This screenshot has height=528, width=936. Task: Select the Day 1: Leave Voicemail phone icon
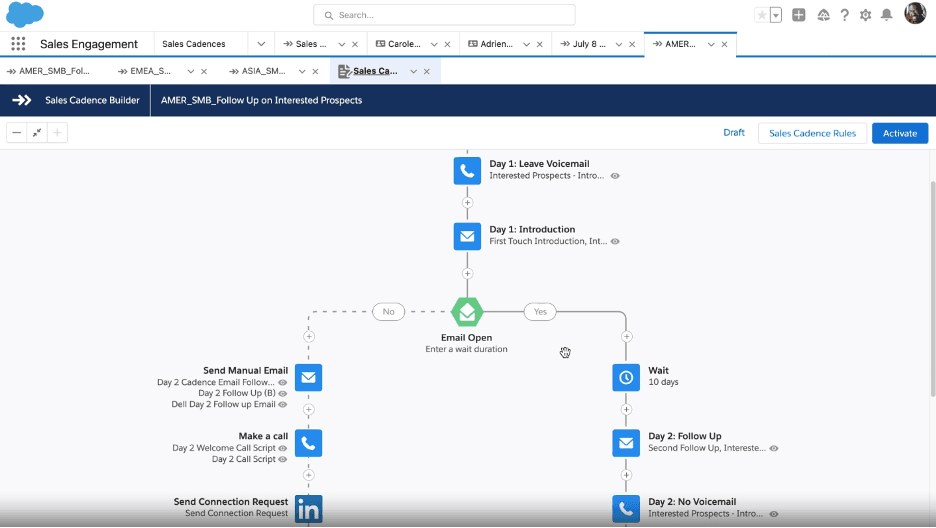coord(467,170)
